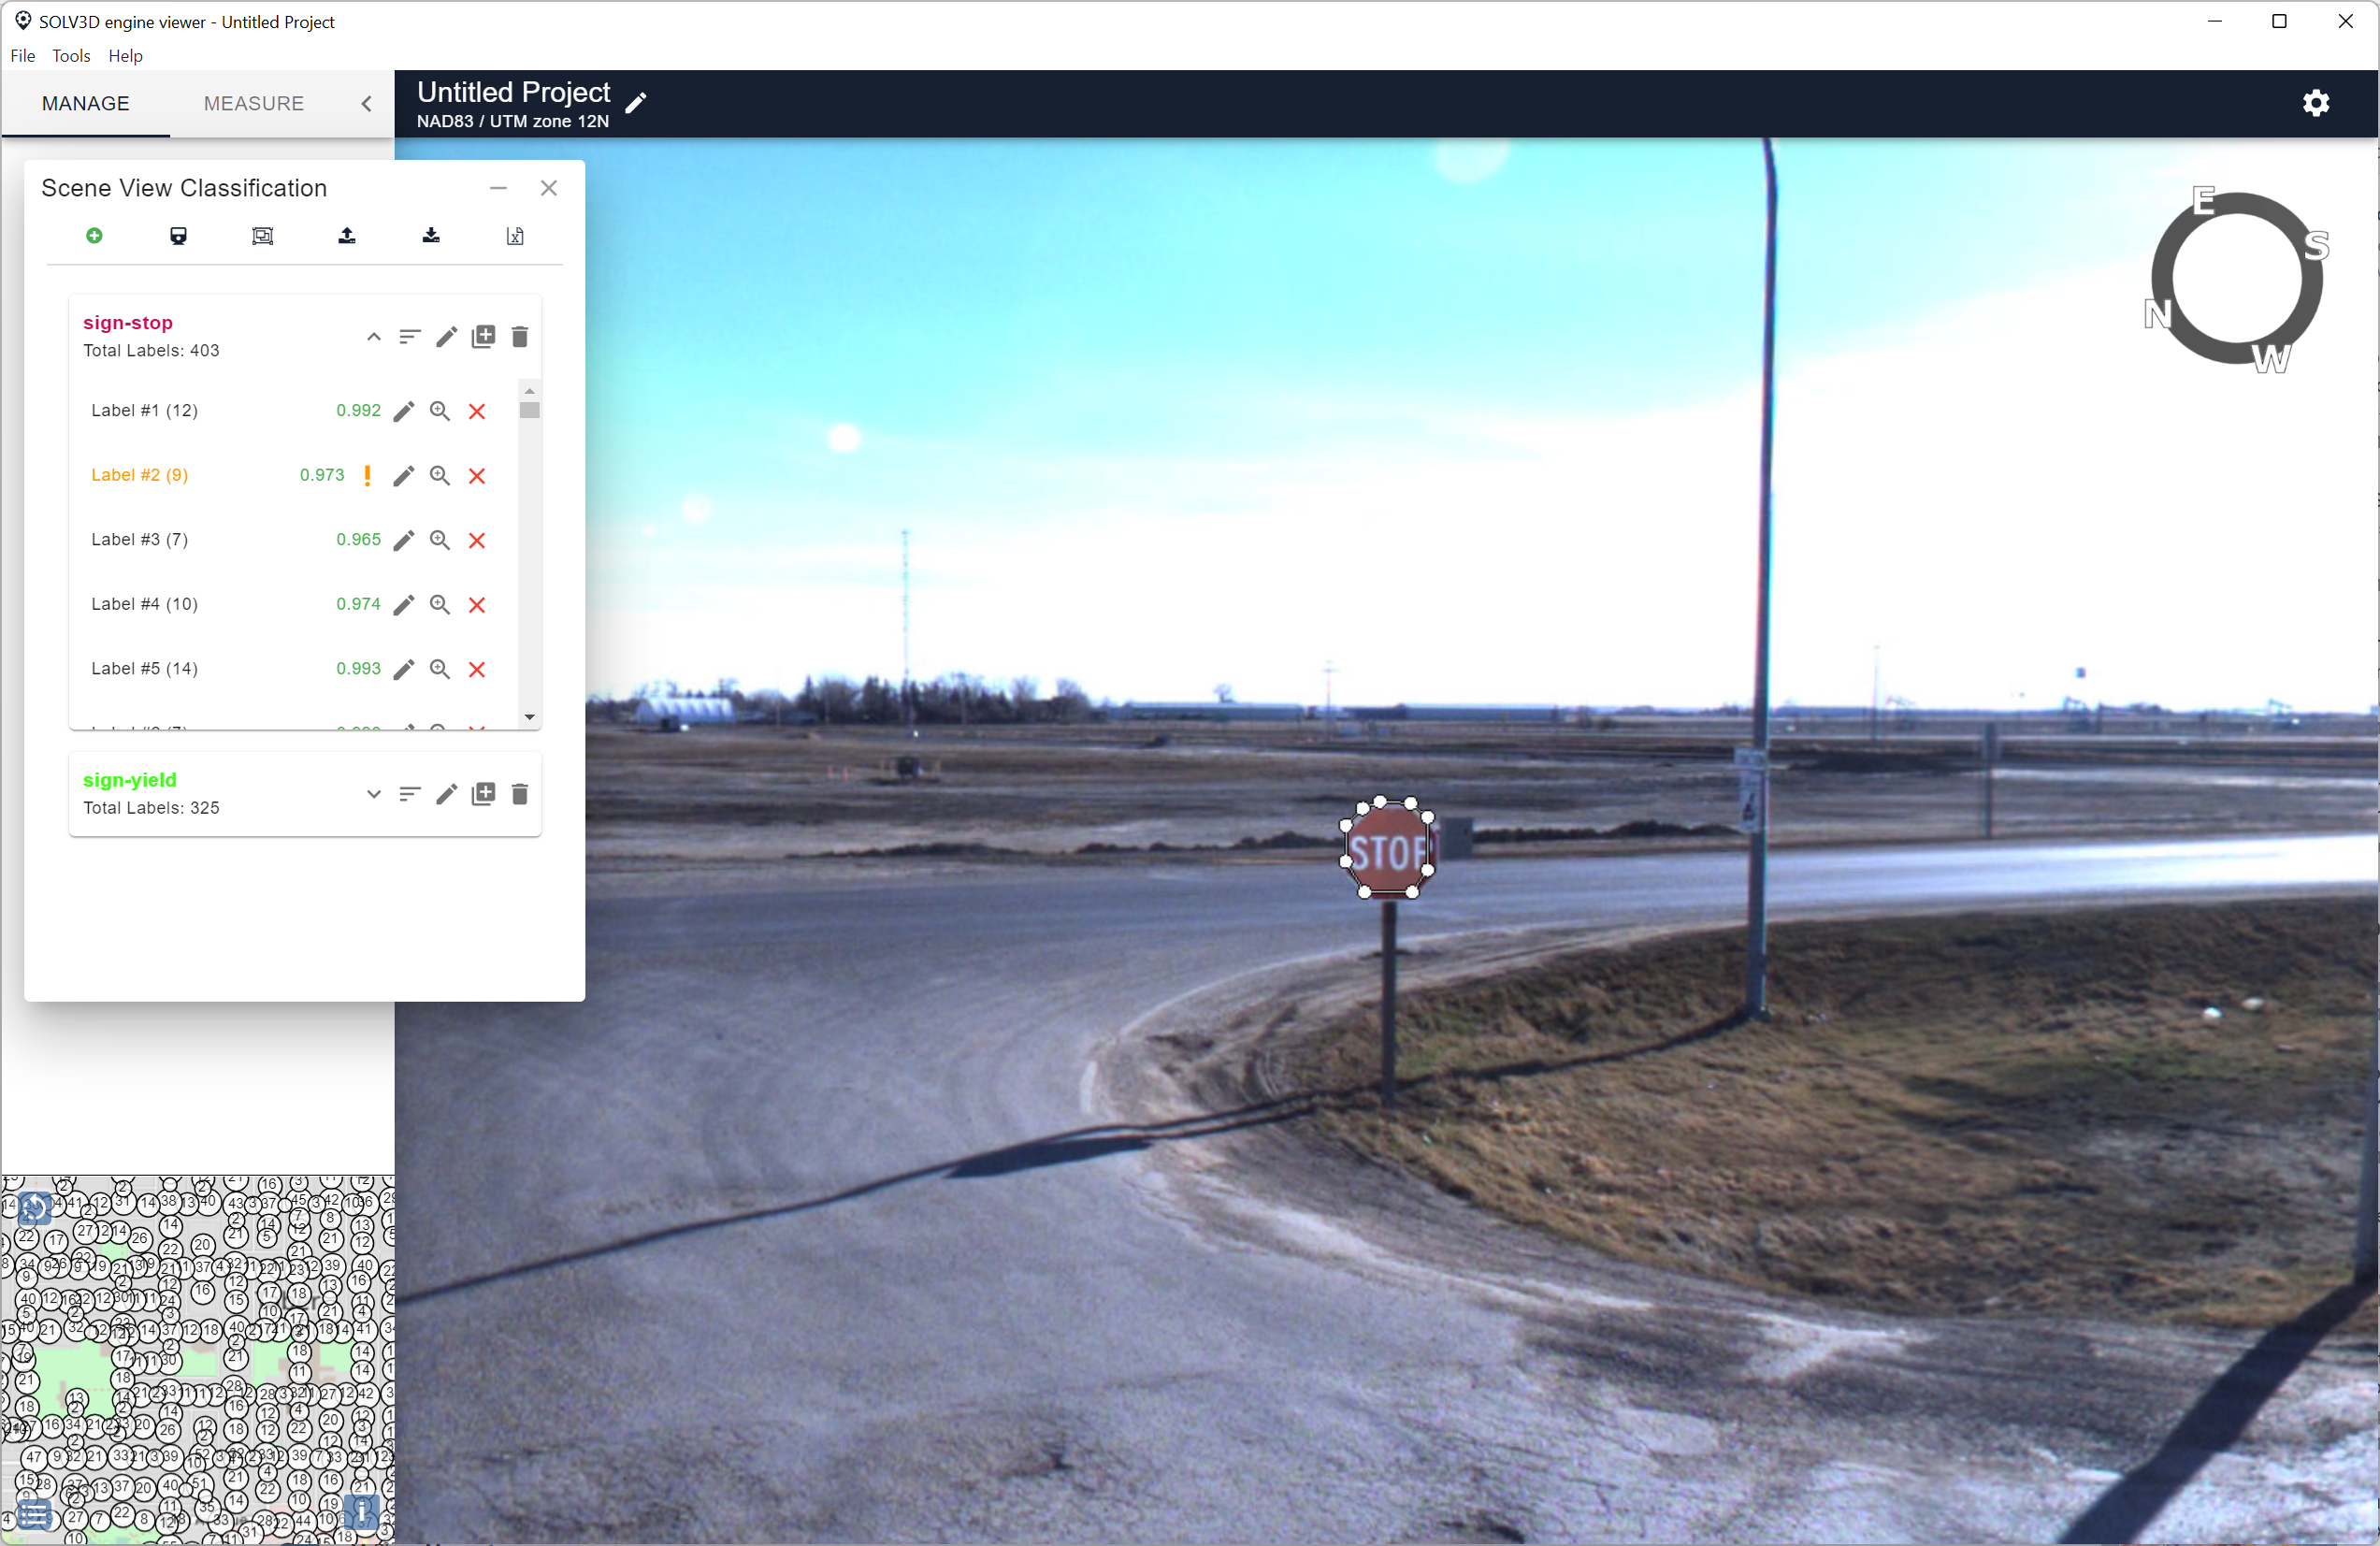Click the download icon in classification toolbar
This screenshot has height=1546, width=2380.
(431, 236)
